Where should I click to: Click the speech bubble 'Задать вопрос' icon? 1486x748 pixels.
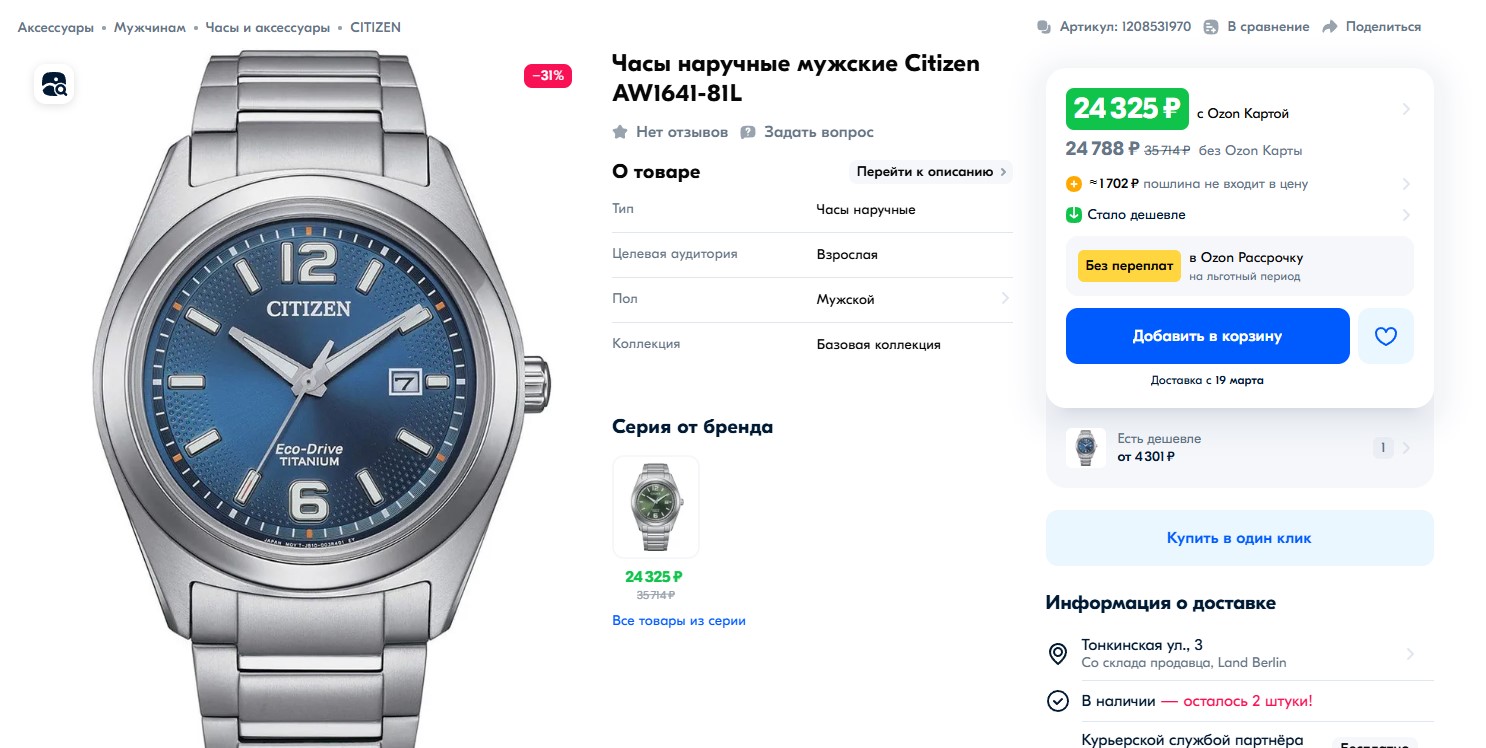pyautogui.click(x=748, y=132)
